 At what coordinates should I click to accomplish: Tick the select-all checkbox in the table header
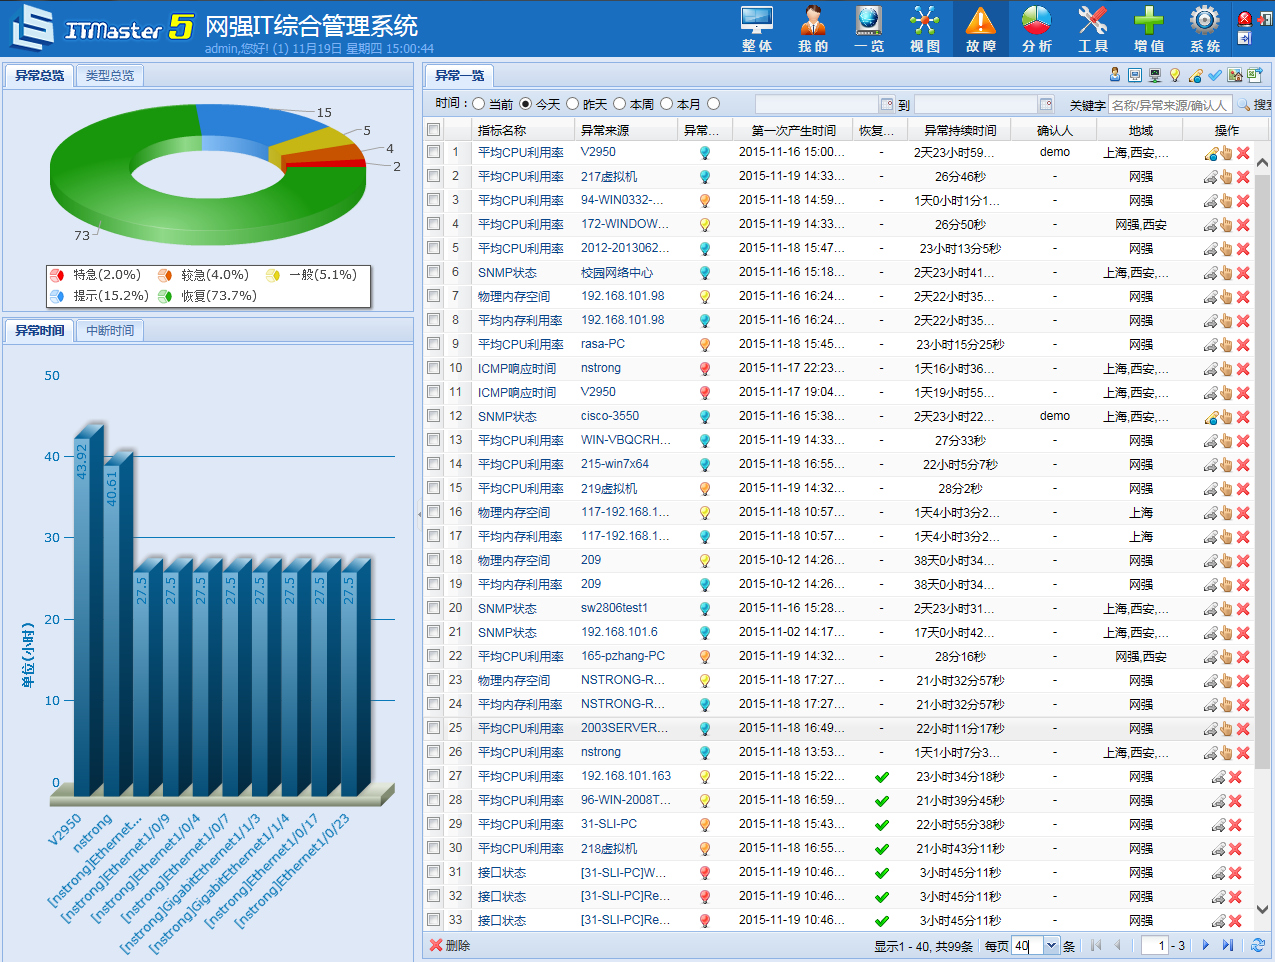pyautogui.click(x=433, y=130)
